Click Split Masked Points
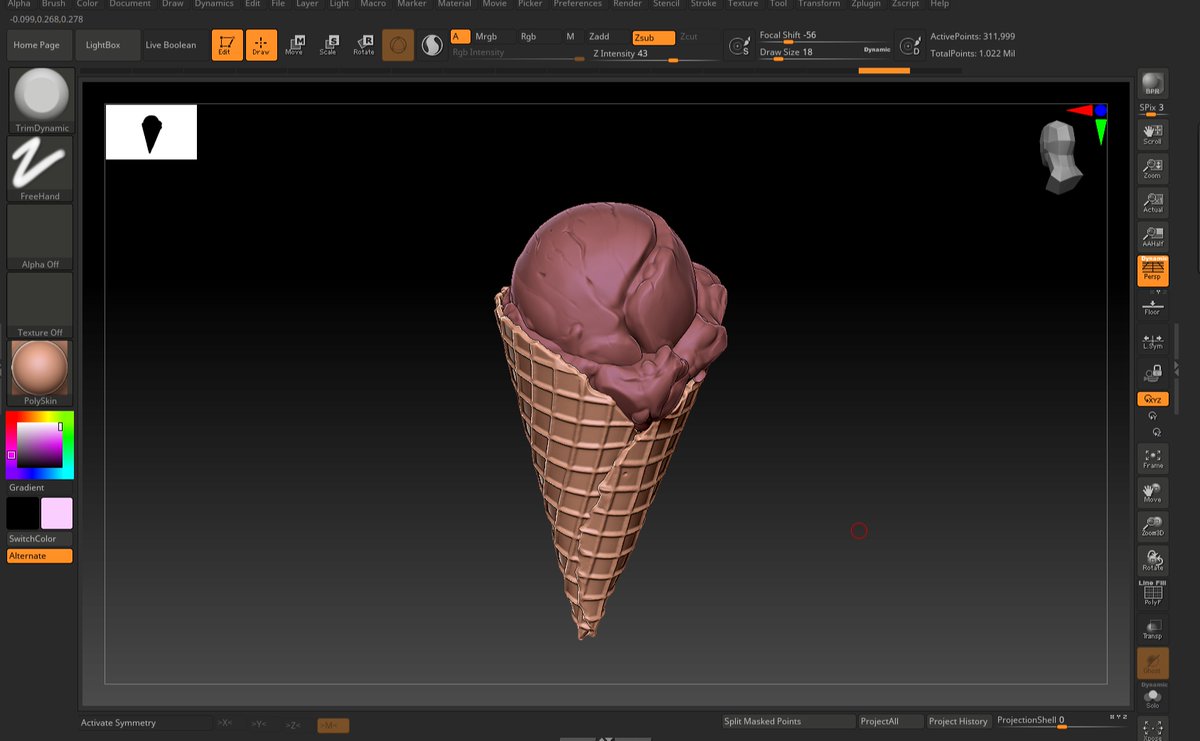The width and height of the screenshot is (1200, 741). [x=787, y=722]
